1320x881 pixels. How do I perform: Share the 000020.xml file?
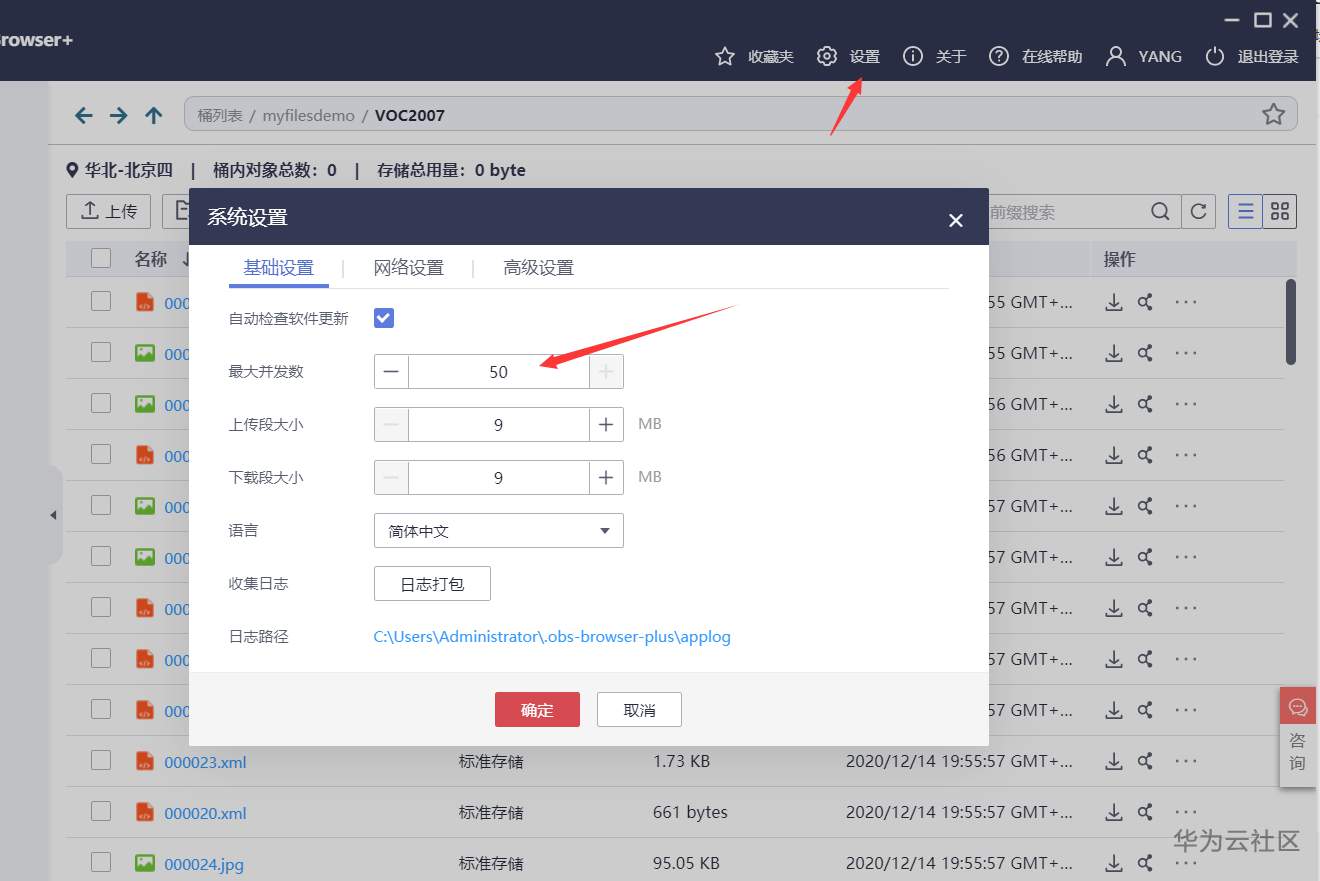coord(1145,812)
